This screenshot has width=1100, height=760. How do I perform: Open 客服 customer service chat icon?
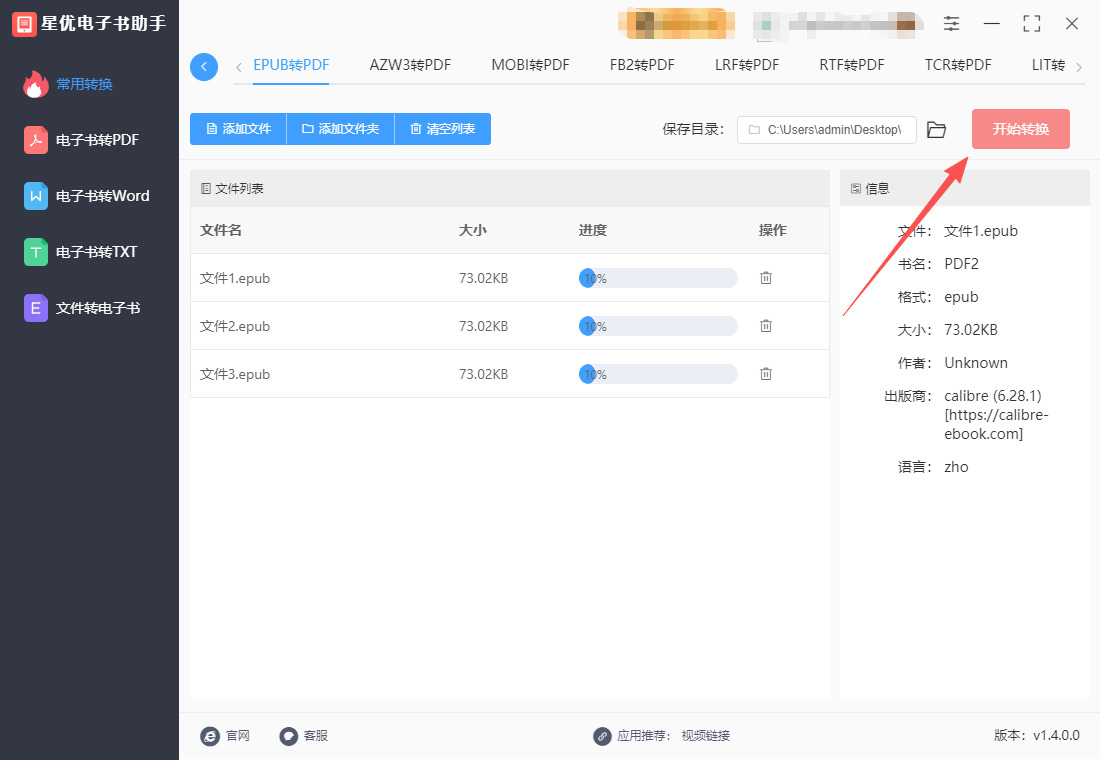tap(289, 736)
